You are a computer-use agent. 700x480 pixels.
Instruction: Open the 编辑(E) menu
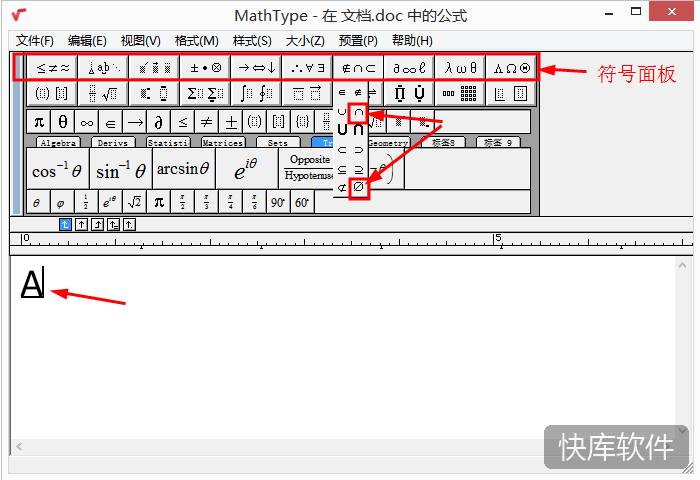87,41
